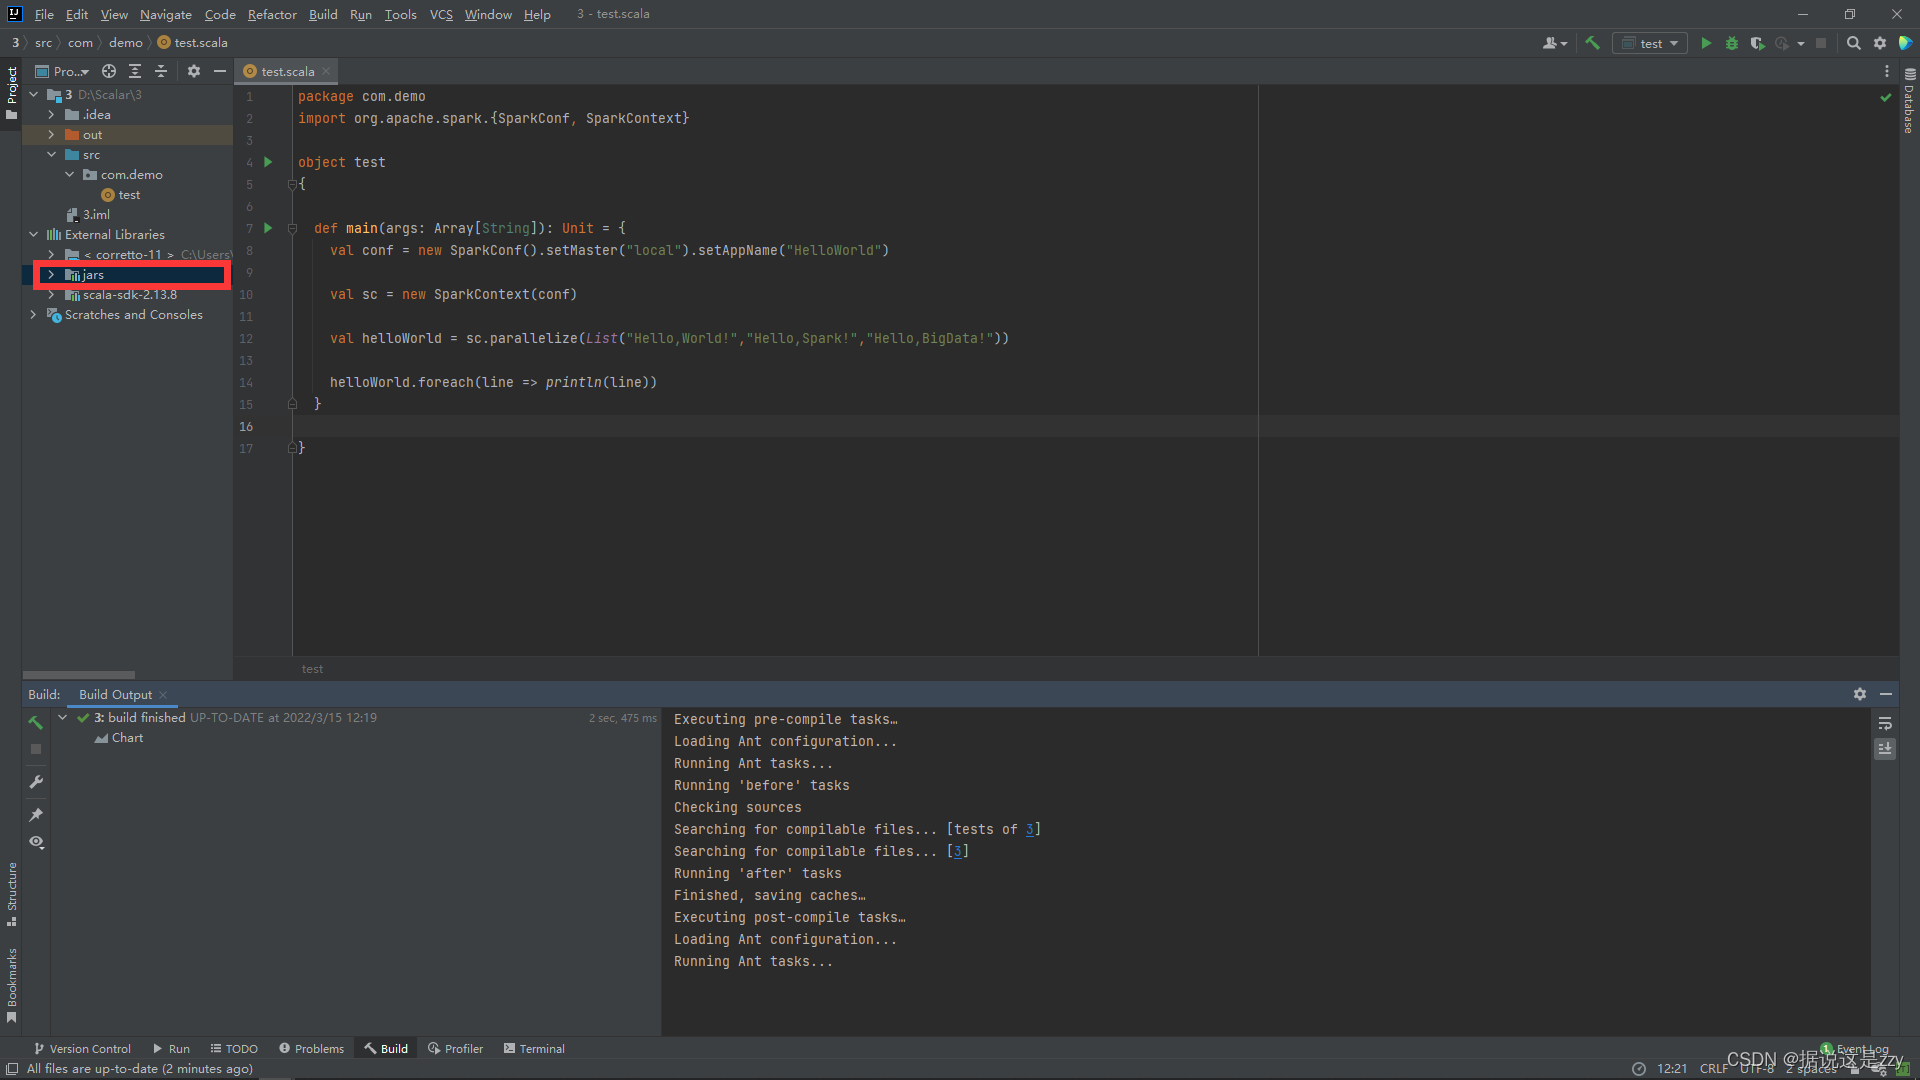Click hyperlink 3 in Searching for compilable files

(x=957, y=851)
